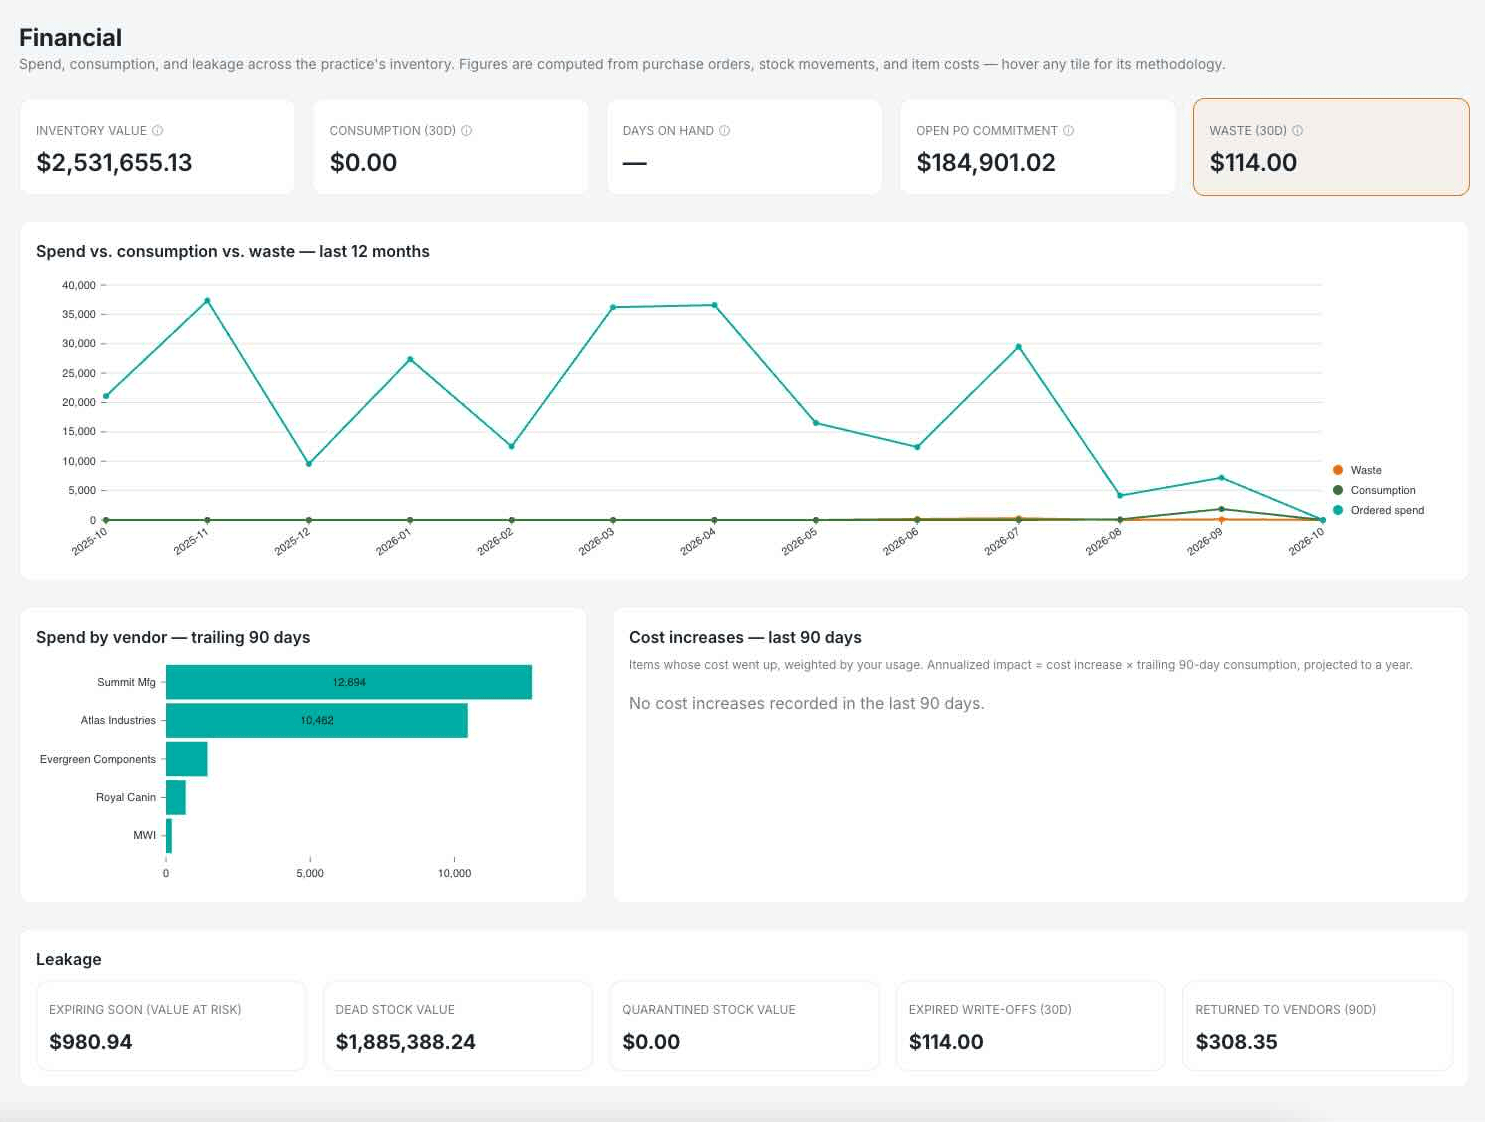Click the $1,885,388.24 Dead Stock value
This screenshot has height=1122, width=1485.
[406, 1042]
